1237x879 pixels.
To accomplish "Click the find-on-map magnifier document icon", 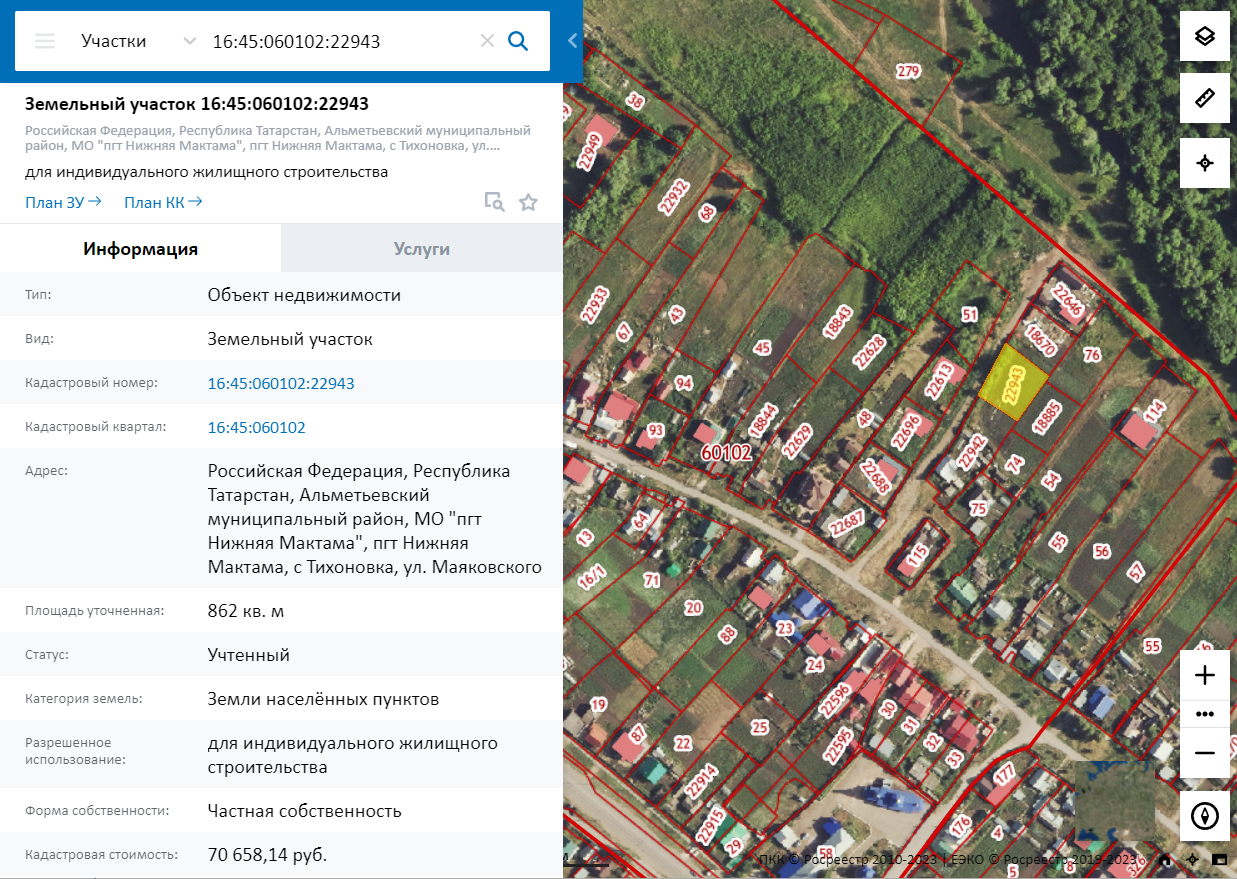I will pyautogui.click(x=494, y=202).
